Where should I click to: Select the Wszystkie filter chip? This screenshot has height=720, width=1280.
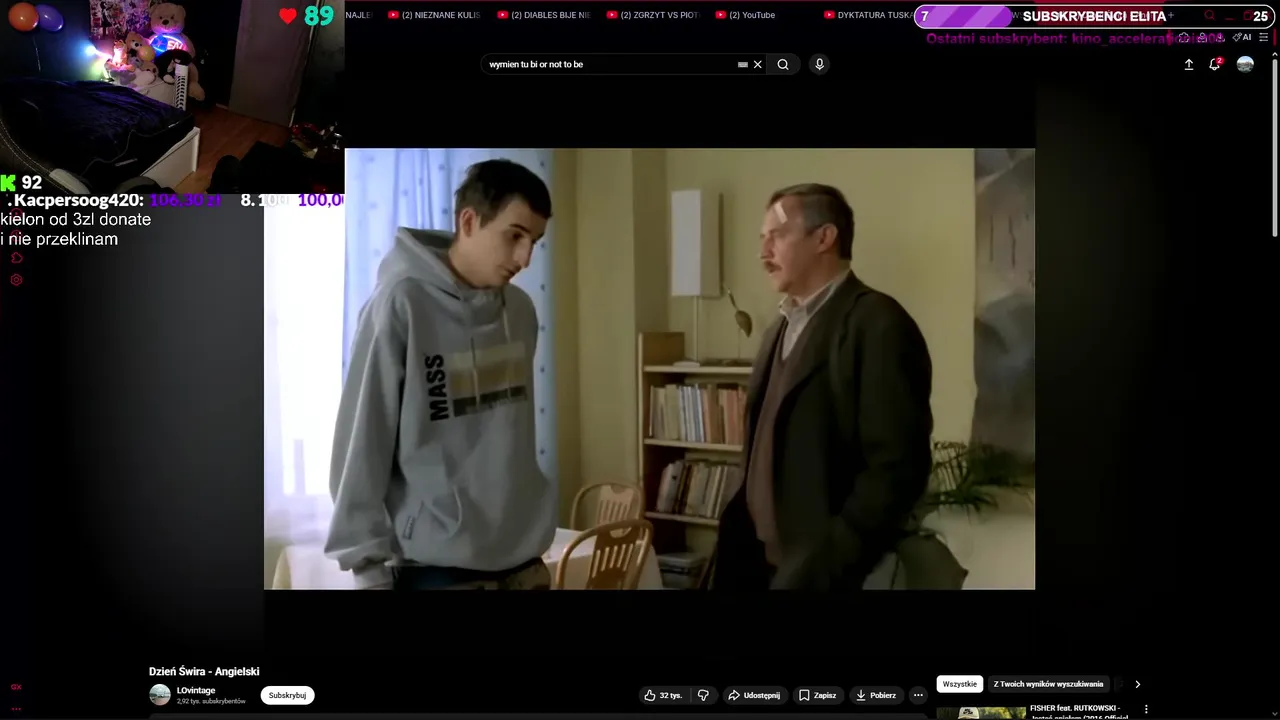tap(960, 684)
